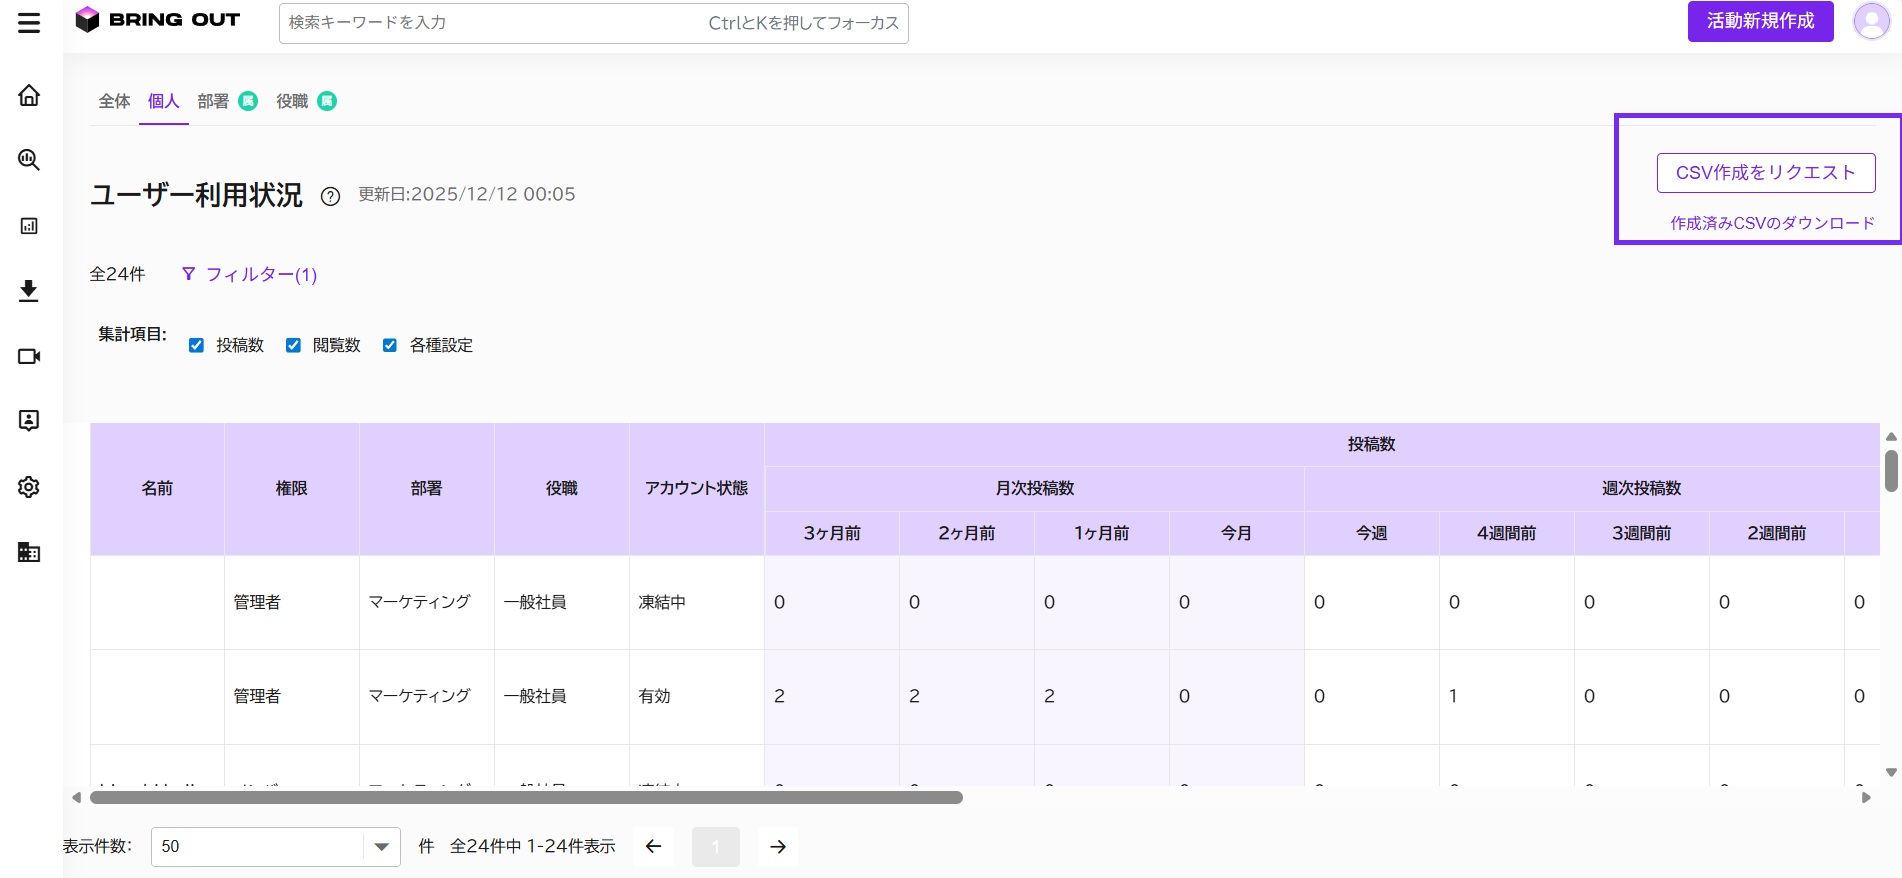Focus the keyword search field
This screenshot has width=1902, height=878.
coord(593,23)
